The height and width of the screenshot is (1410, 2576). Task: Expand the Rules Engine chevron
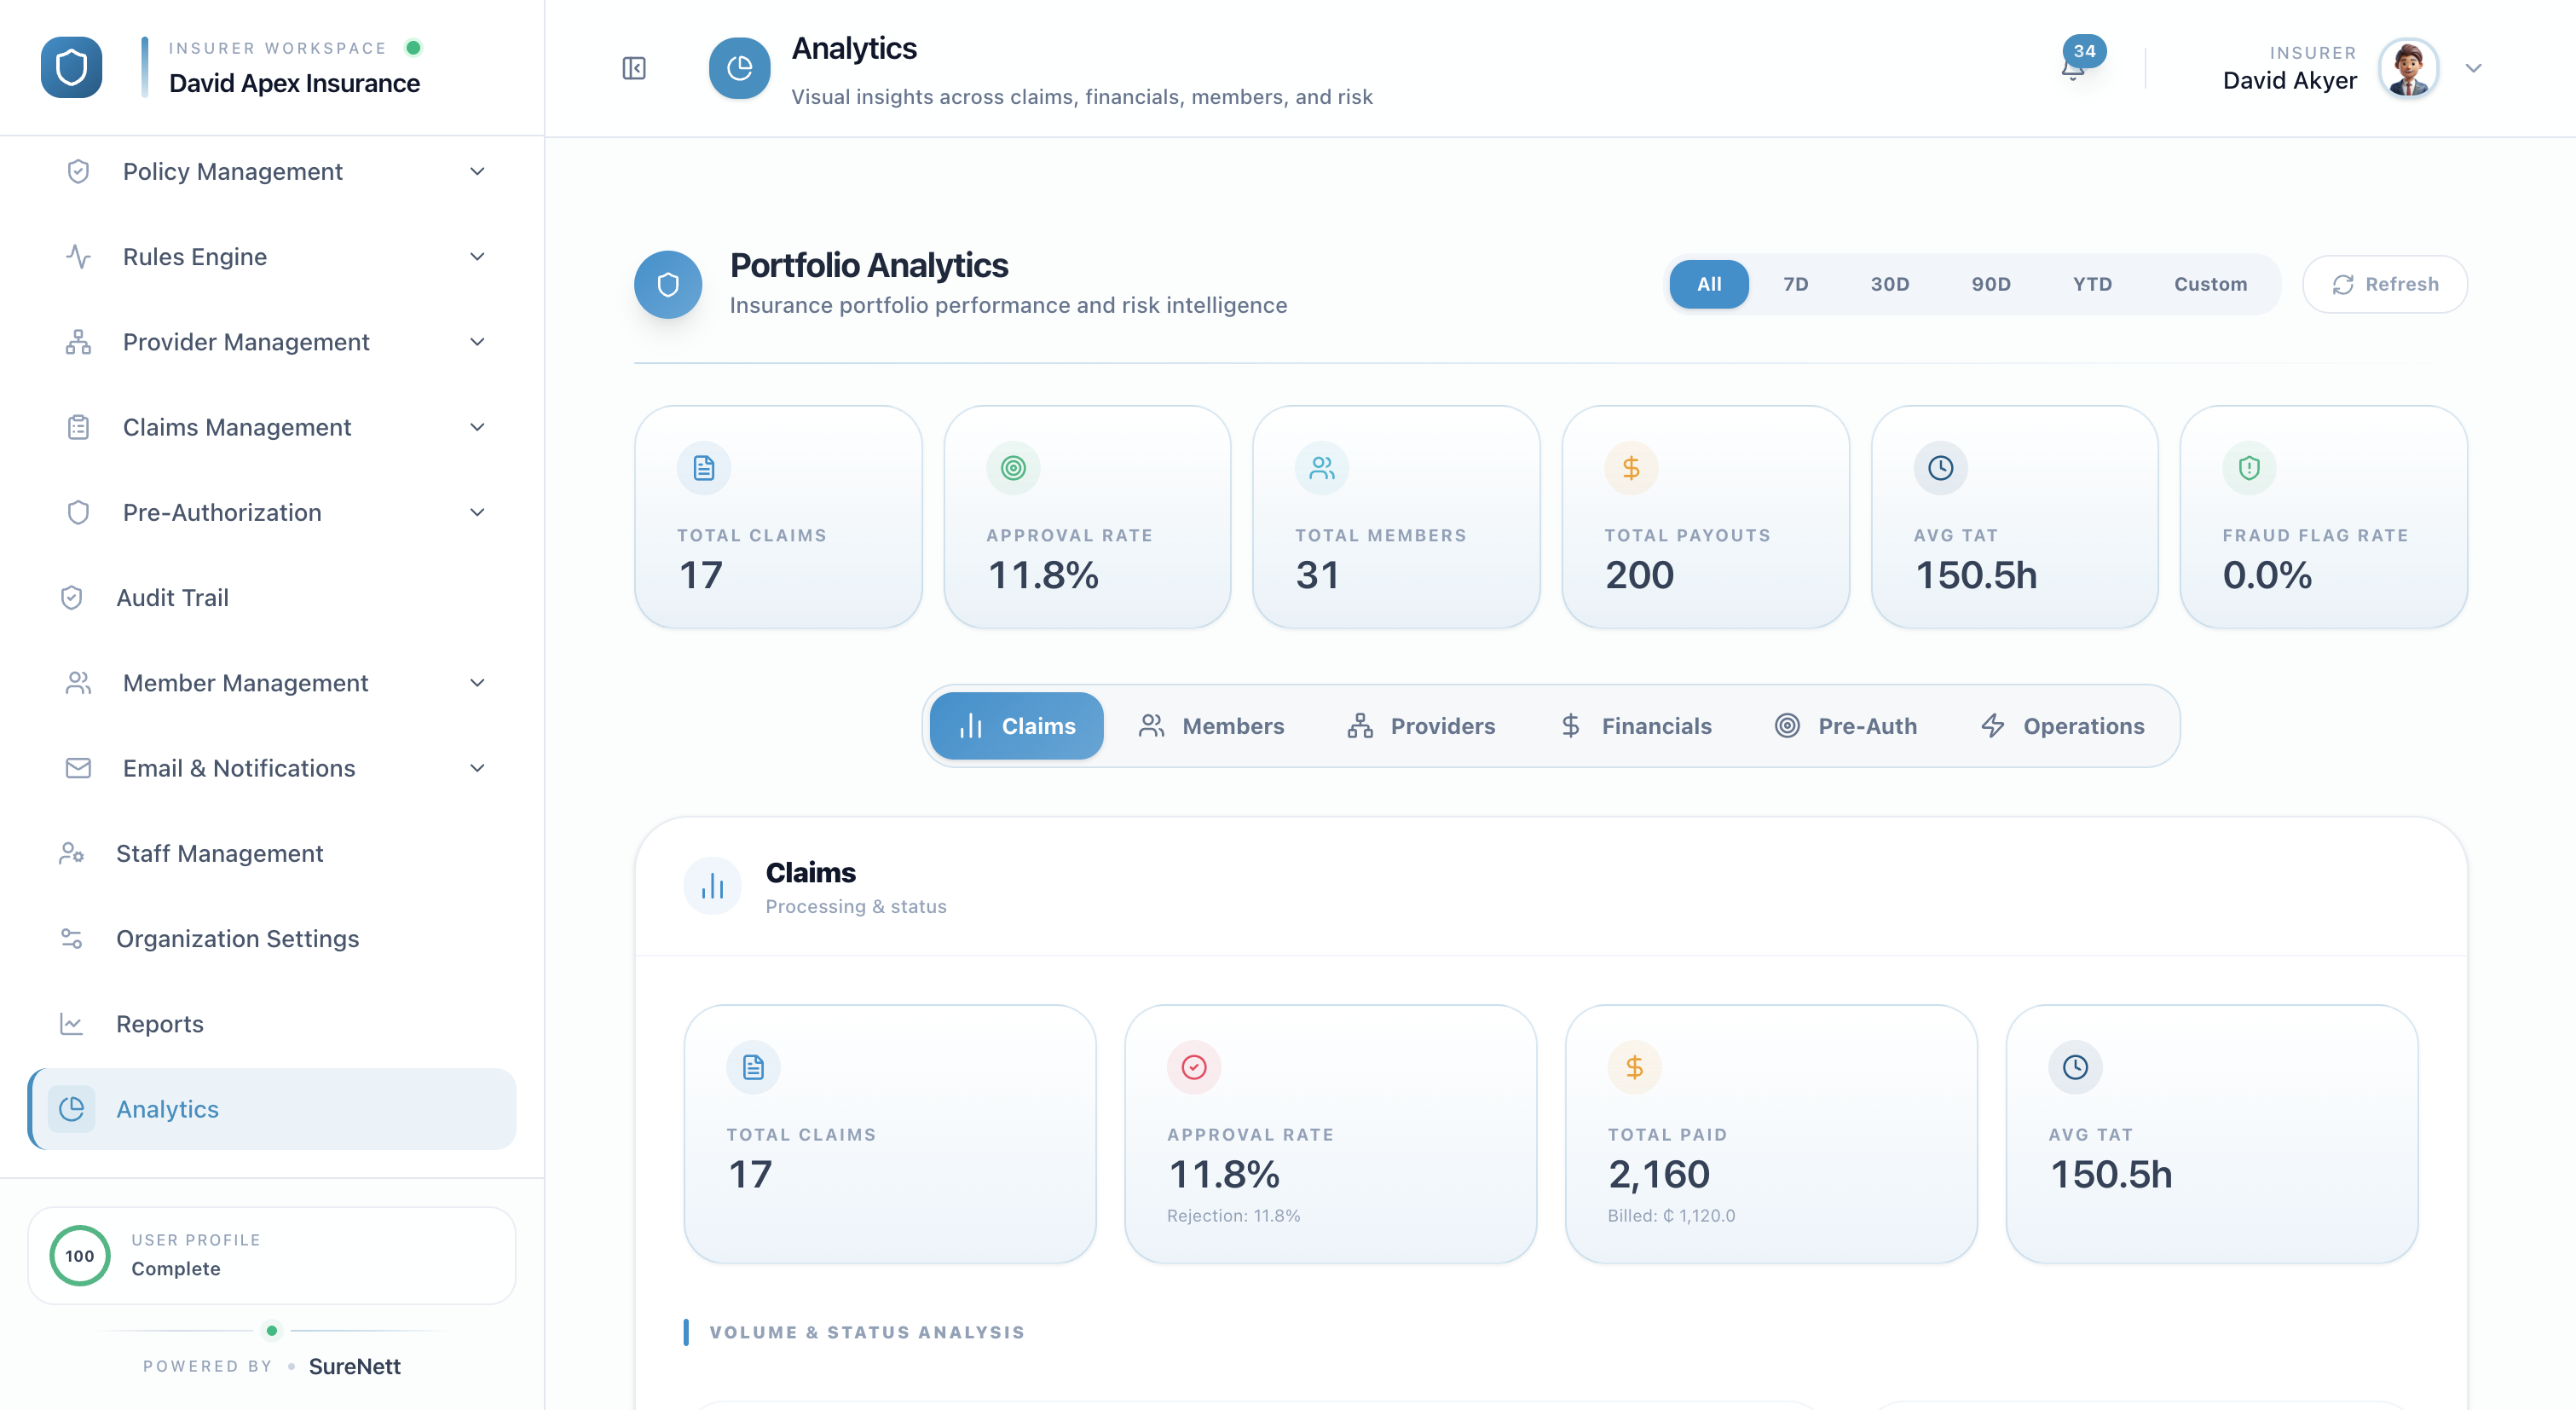click(478, 256)
